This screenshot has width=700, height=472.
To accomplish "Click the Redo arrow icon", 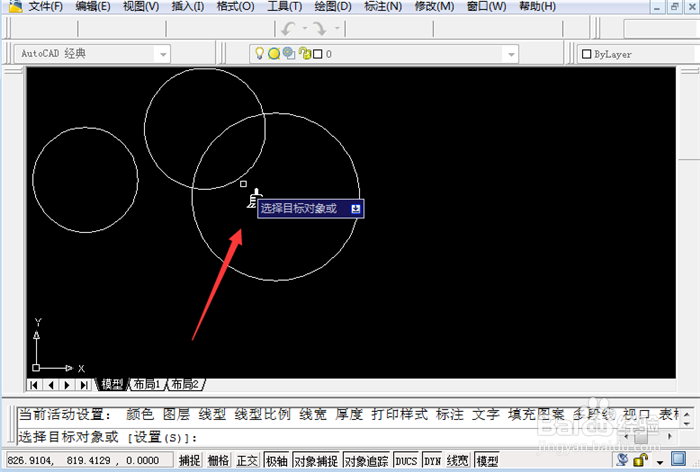I will point(320,29).
